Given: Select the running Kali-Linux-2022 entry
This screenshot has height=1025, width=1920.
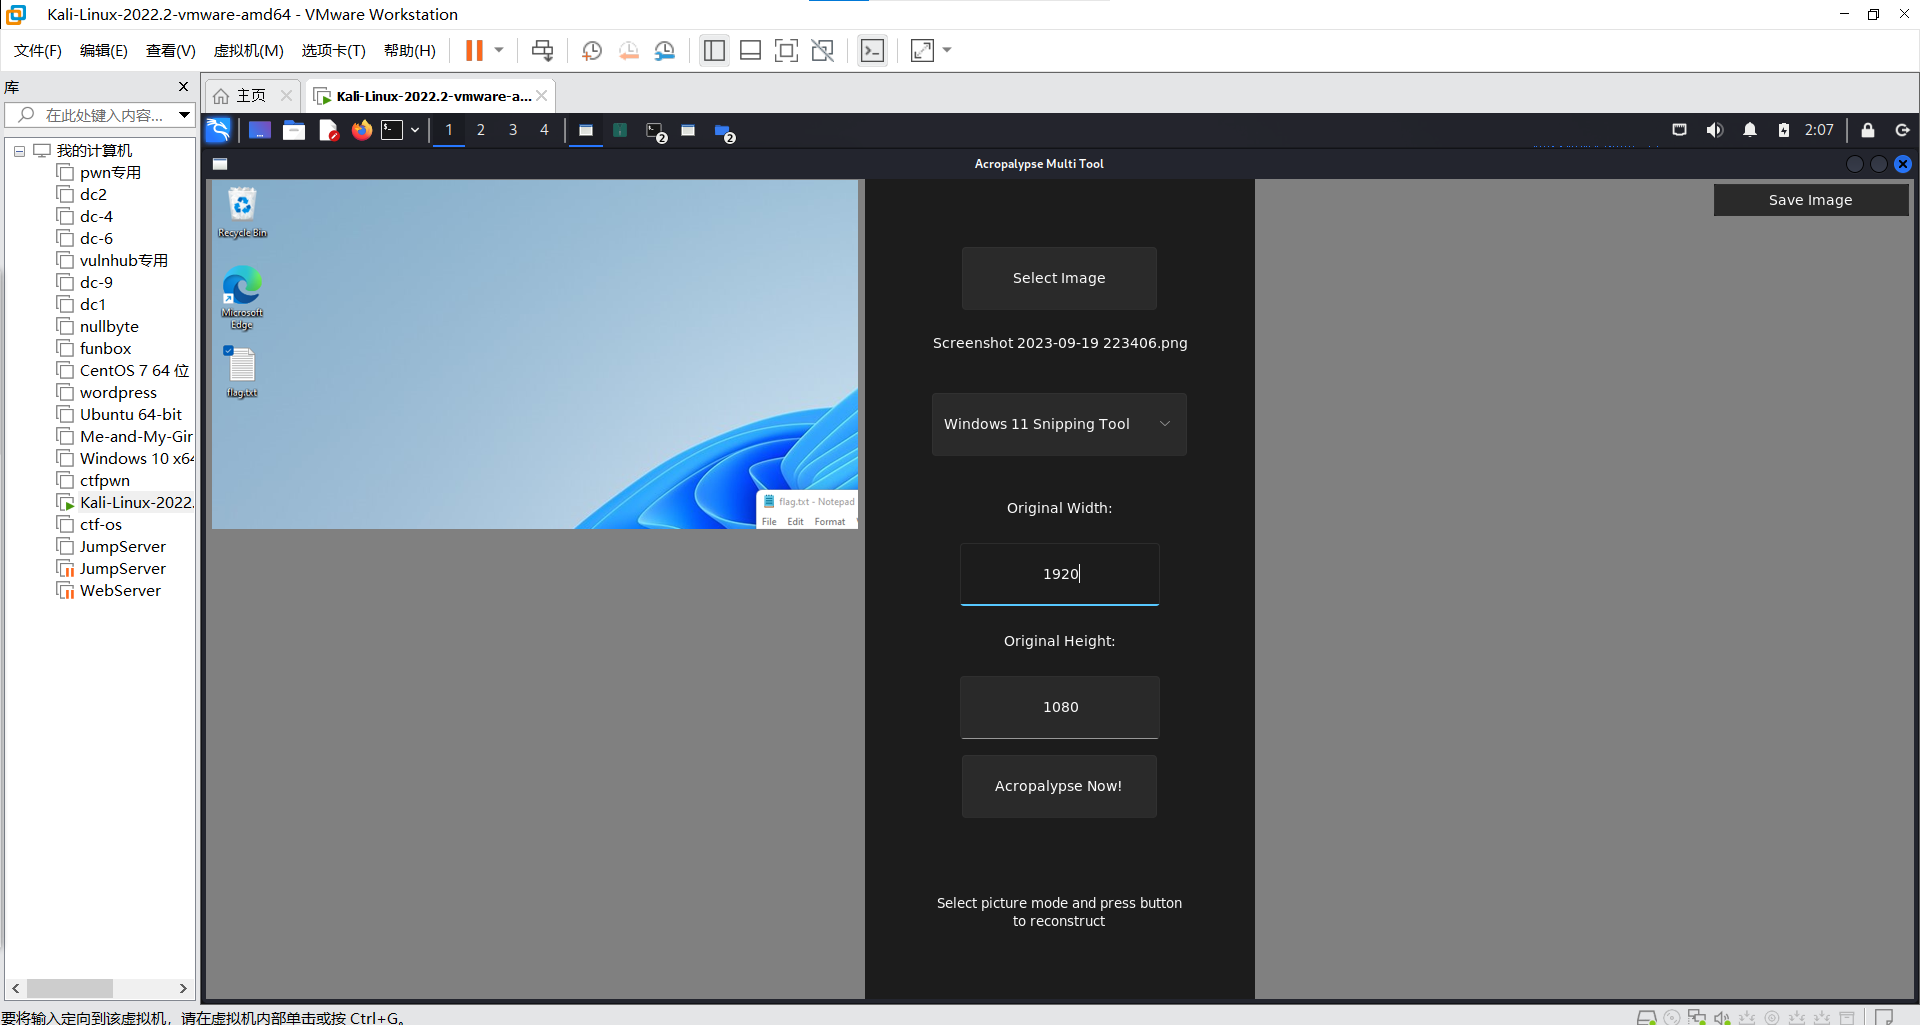Looking at the screenshot, I should [136, 503].
